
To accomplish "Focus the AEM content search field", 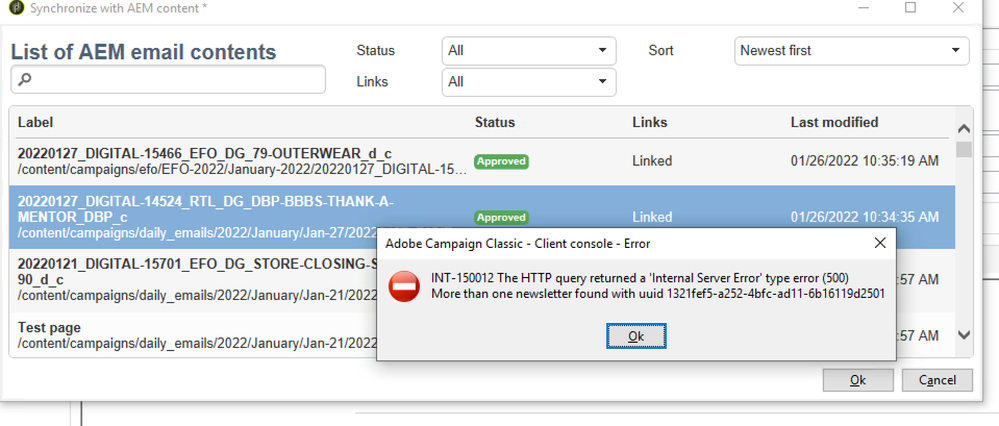I will click(175, 80).
